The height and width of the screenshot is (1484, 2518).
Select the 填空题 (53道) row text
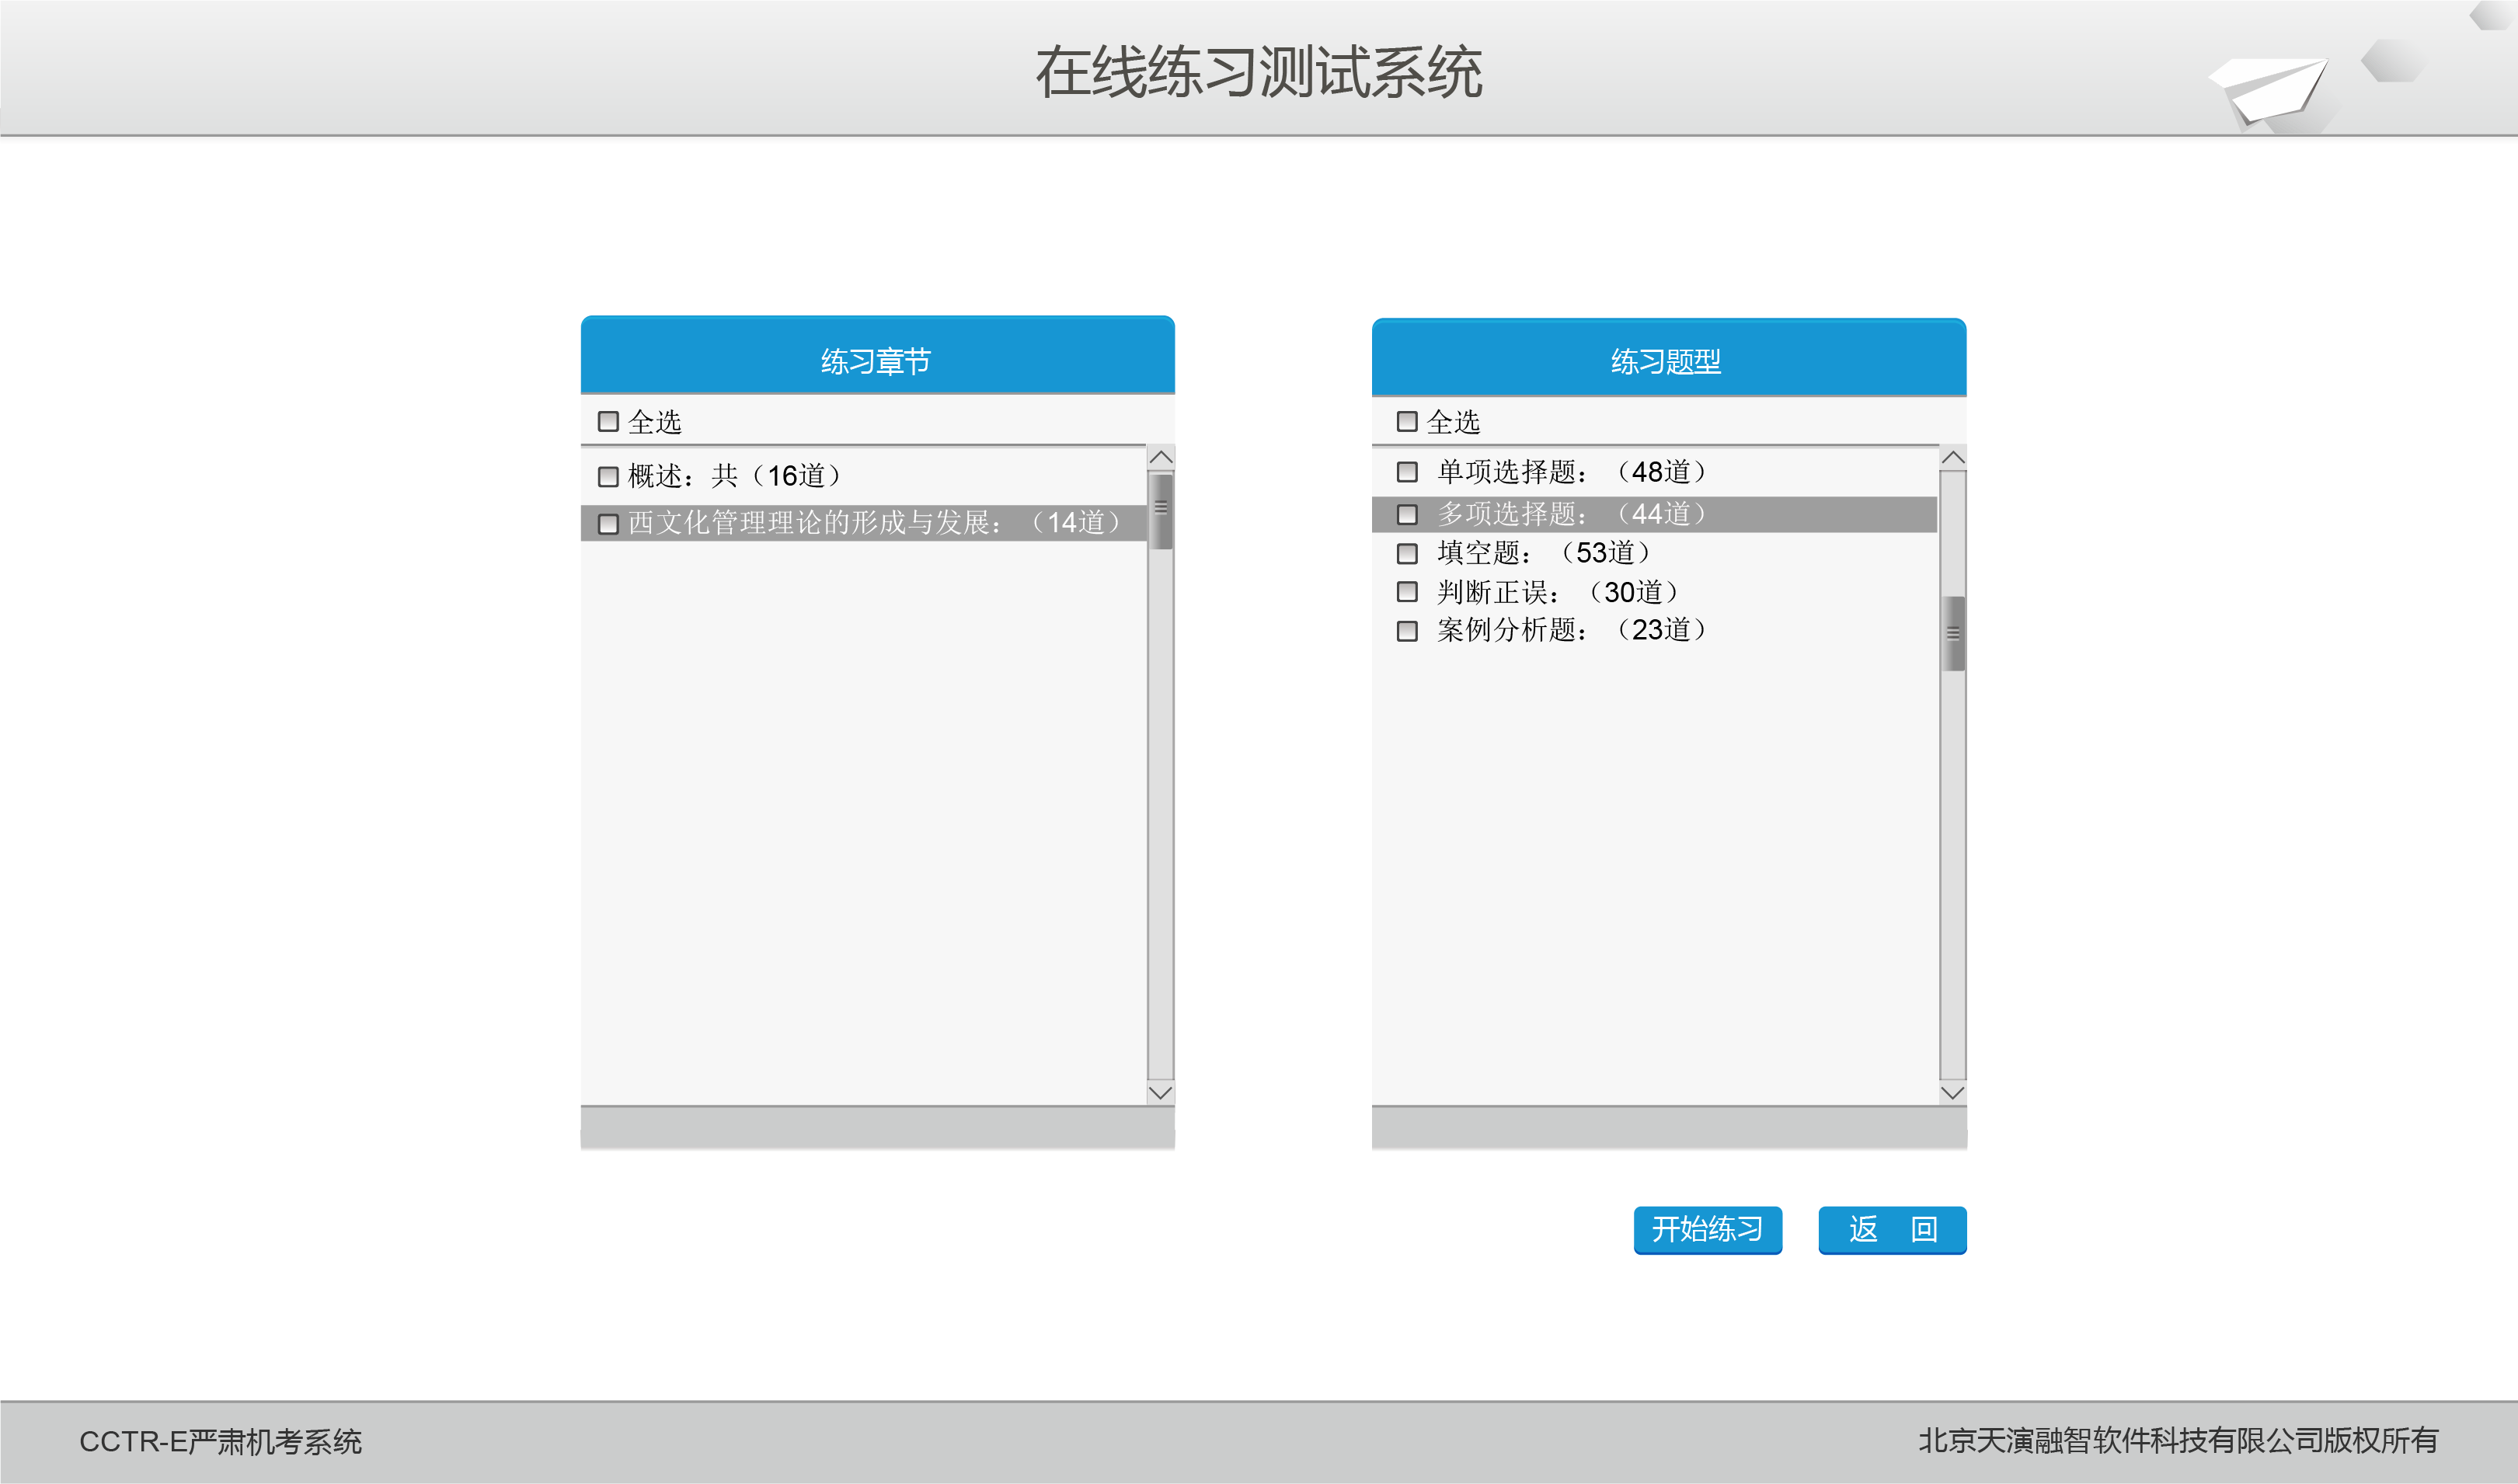point(1544,553)
